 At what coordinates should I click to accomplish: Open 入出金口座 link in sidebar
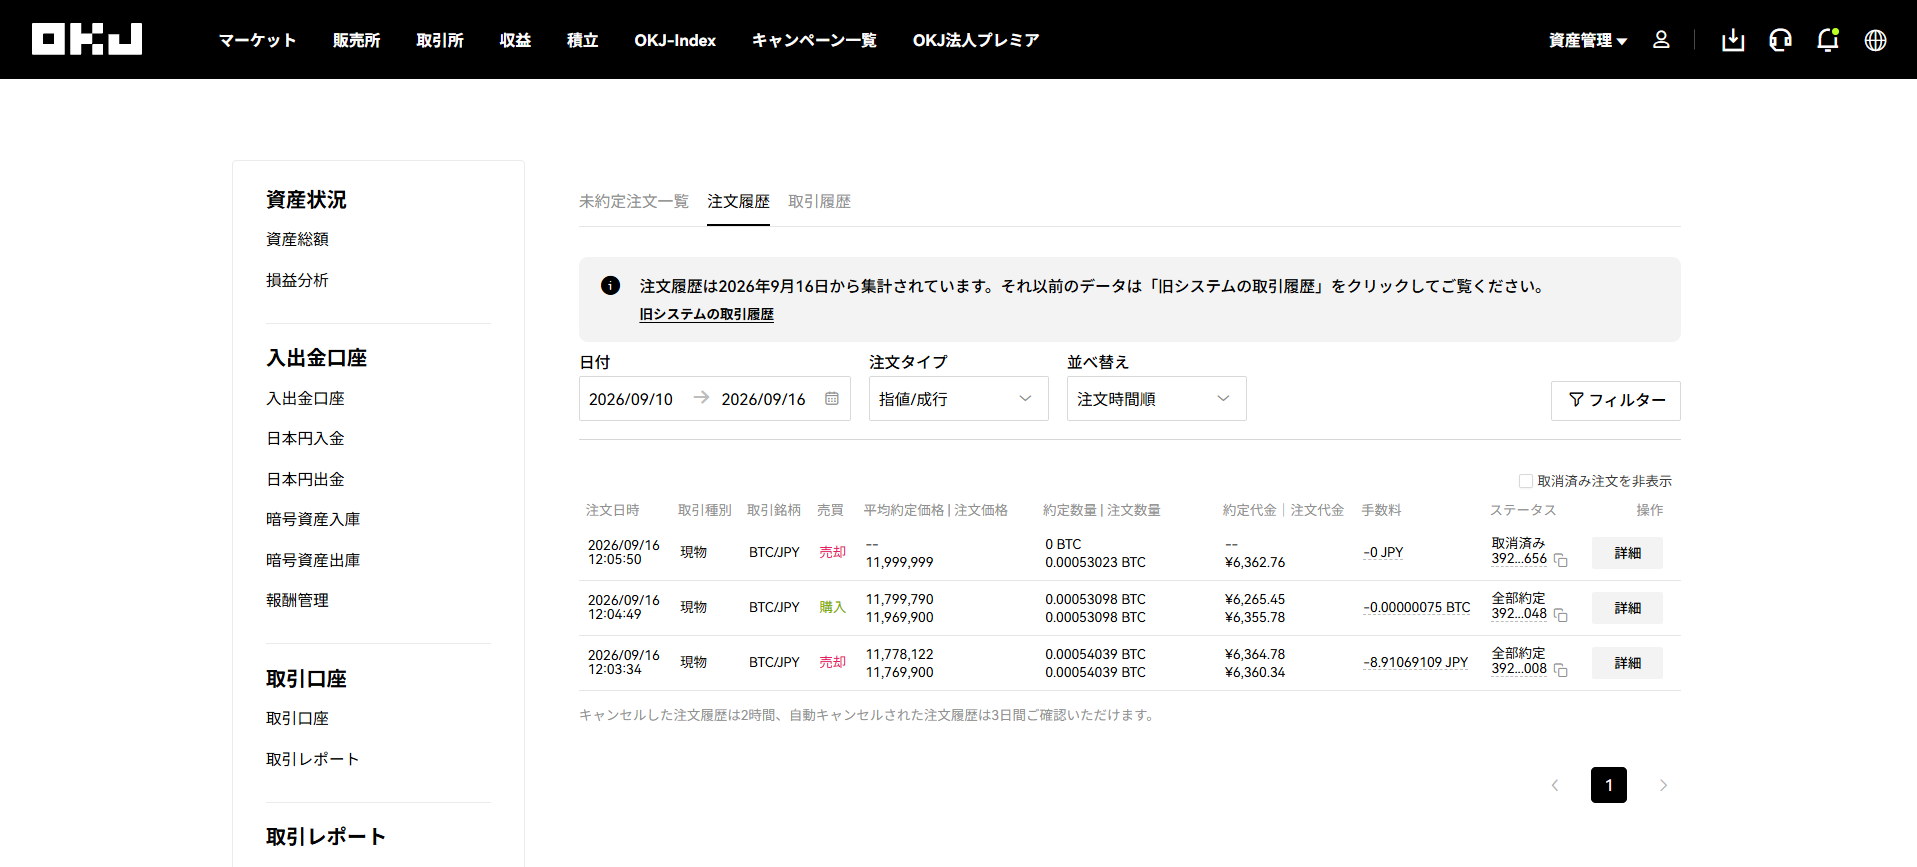(x=305, y=398)
